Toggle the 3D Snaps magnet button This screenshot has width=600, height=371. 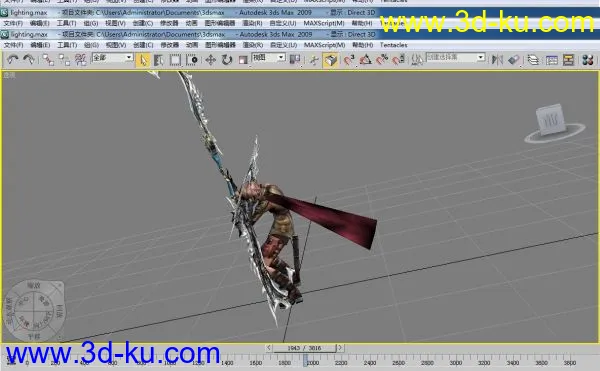(x=349, y=60)
